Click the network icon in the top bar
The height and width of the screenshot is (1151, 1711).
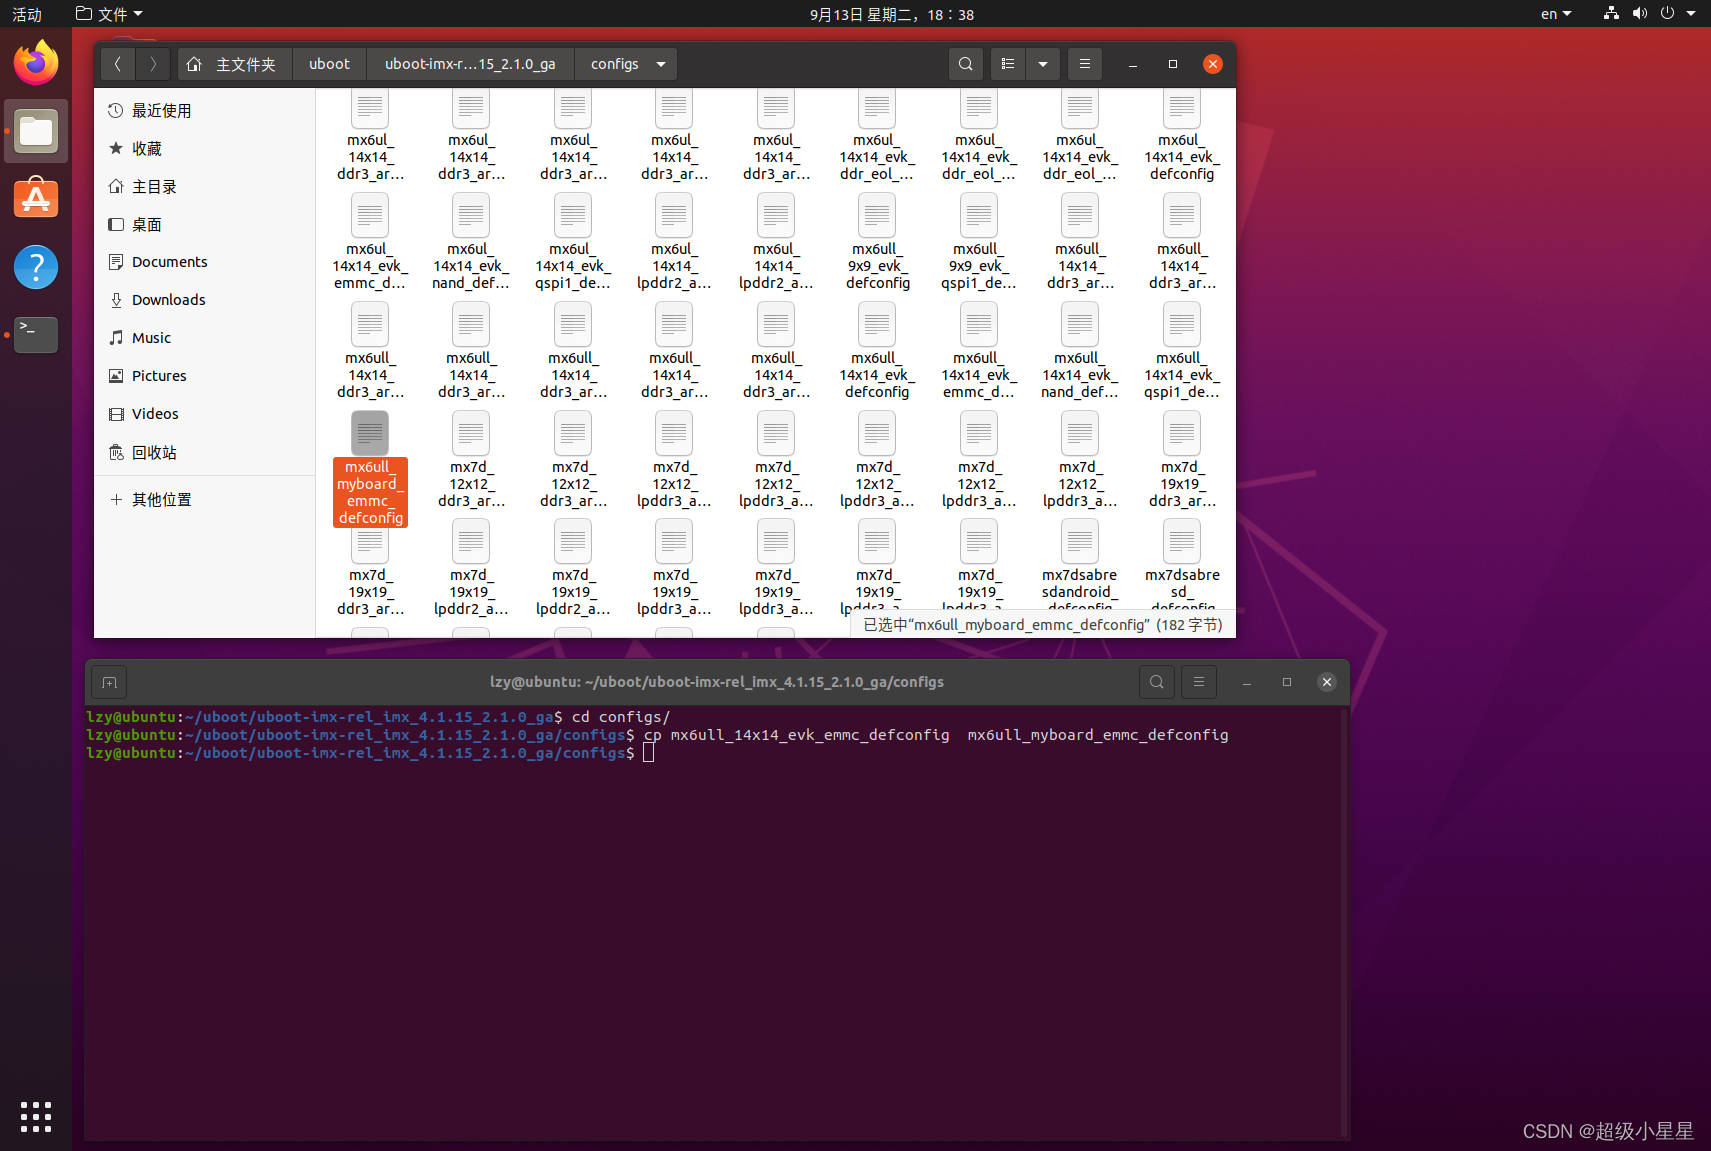1609,14
